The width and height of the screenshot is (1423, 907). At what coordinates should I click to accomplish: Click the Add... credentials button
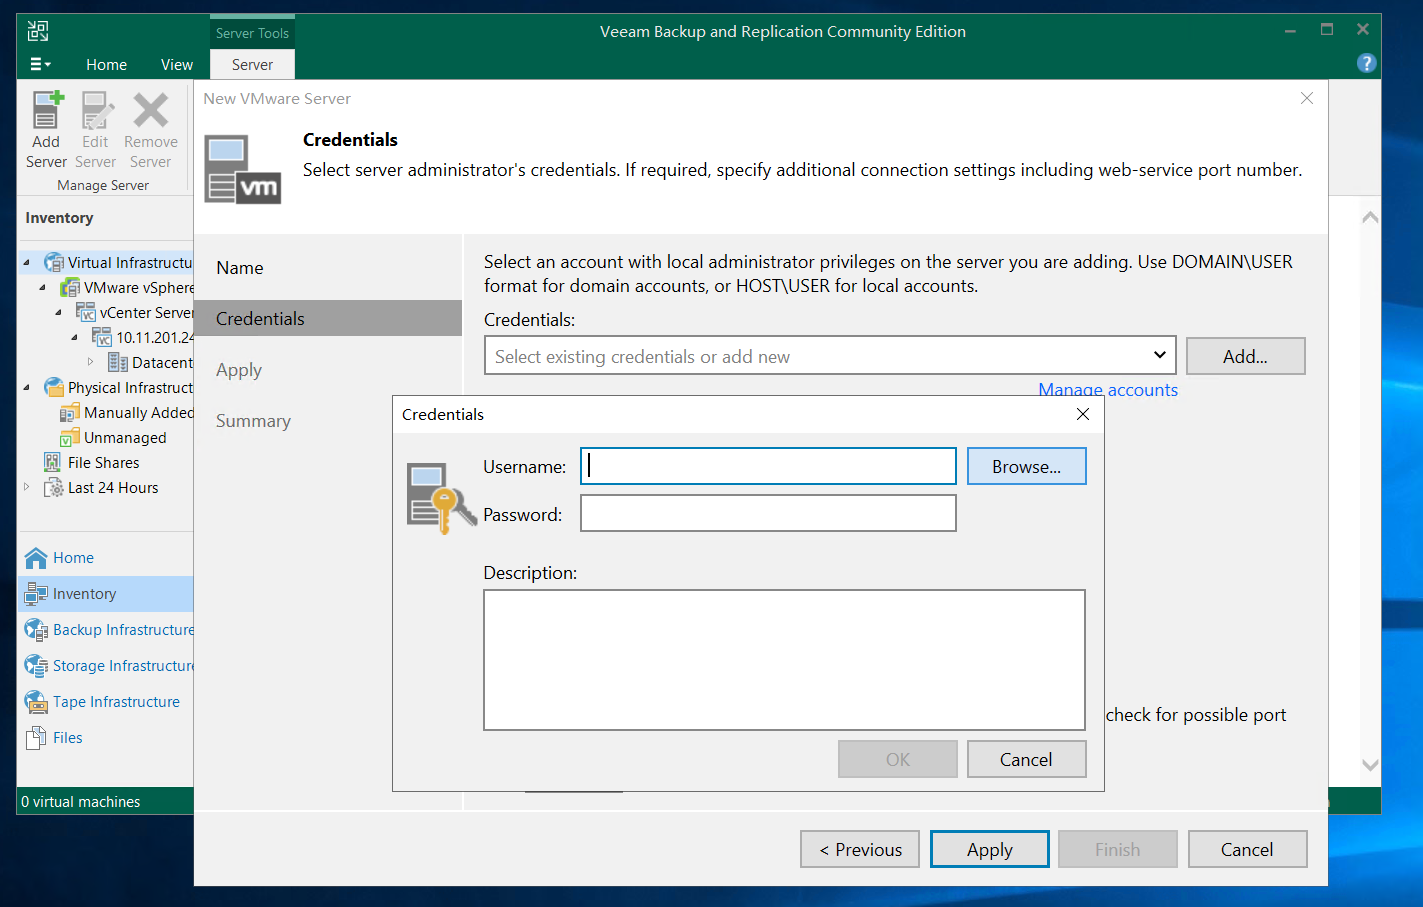1245,356
